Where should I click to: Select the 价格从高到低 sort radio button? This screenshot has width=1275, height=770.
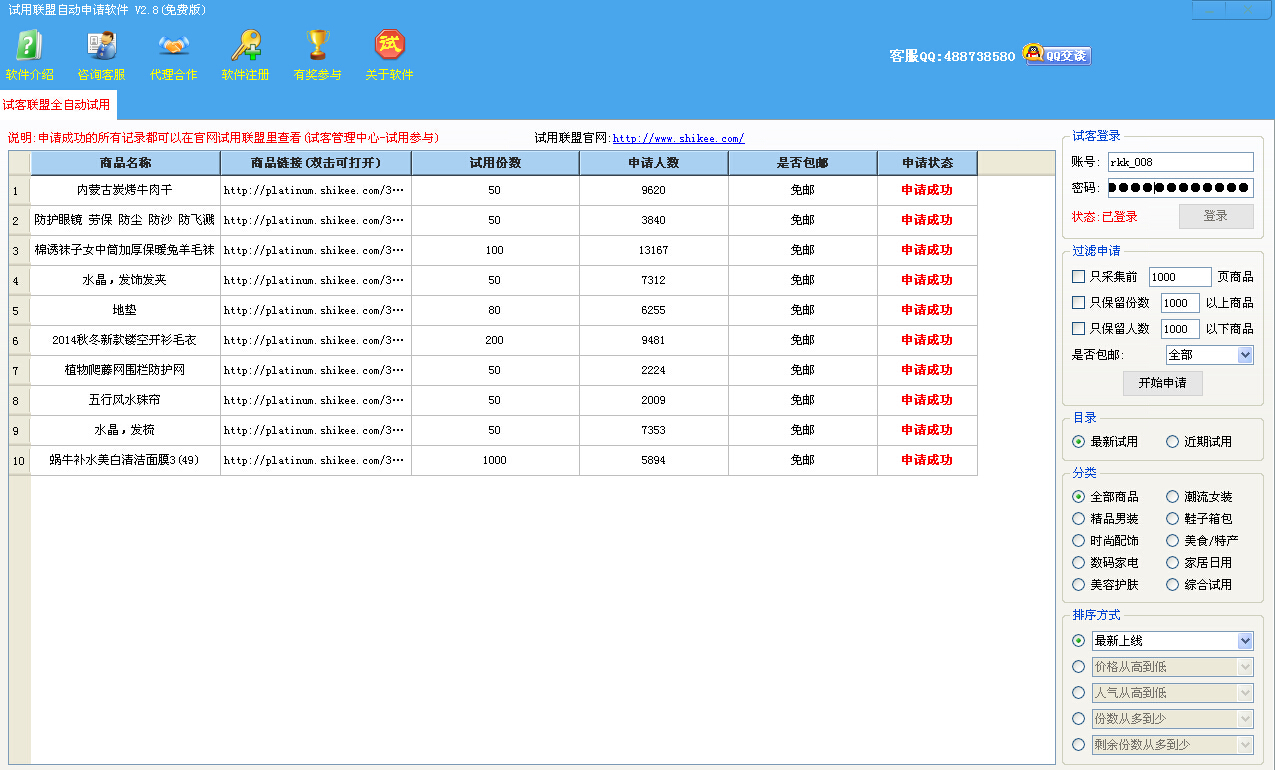pos(1078,667)
